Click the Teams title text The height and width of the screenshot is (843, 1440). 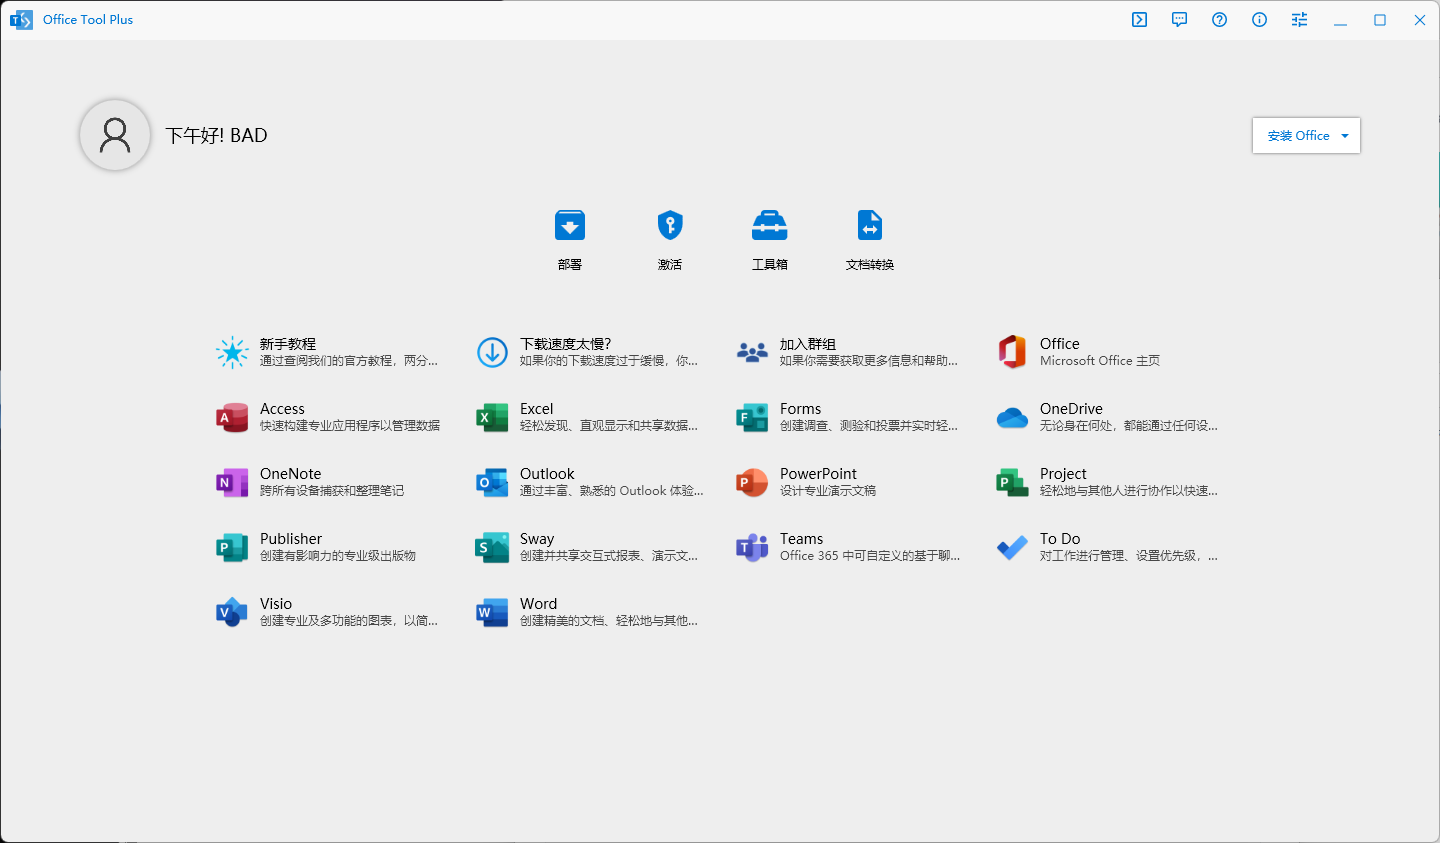[x=801, y=539]
